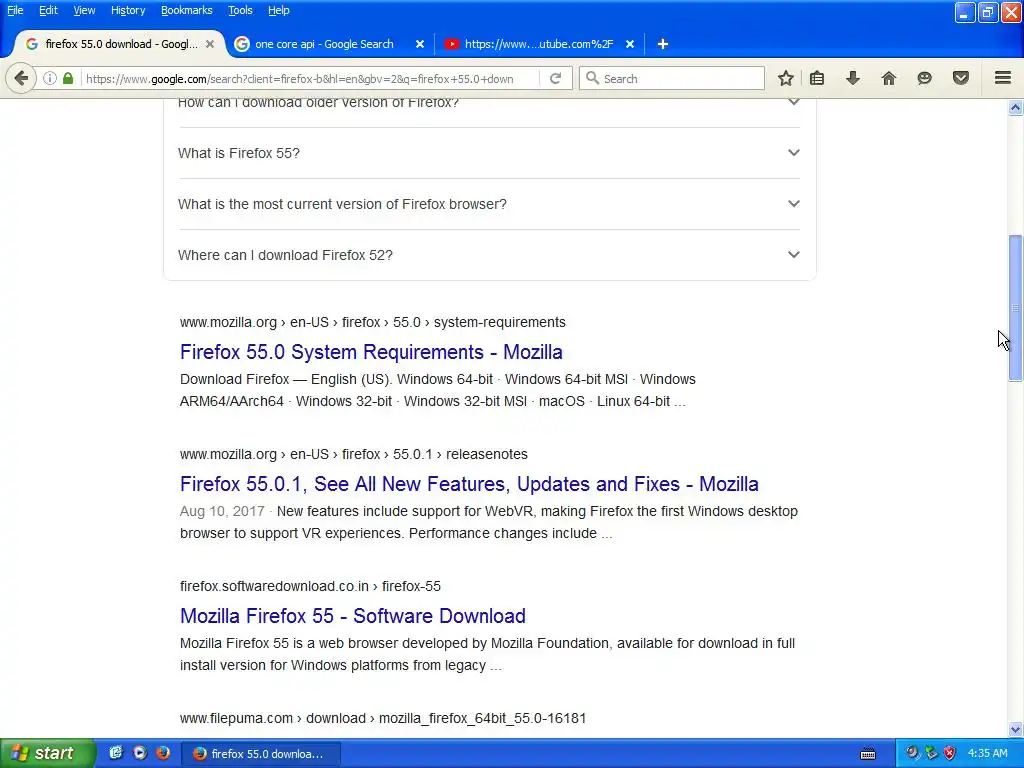1024x768 pixels.
Task: Expand 'most current version of Firefox browser' question
Action: click(x=489, y=204)
